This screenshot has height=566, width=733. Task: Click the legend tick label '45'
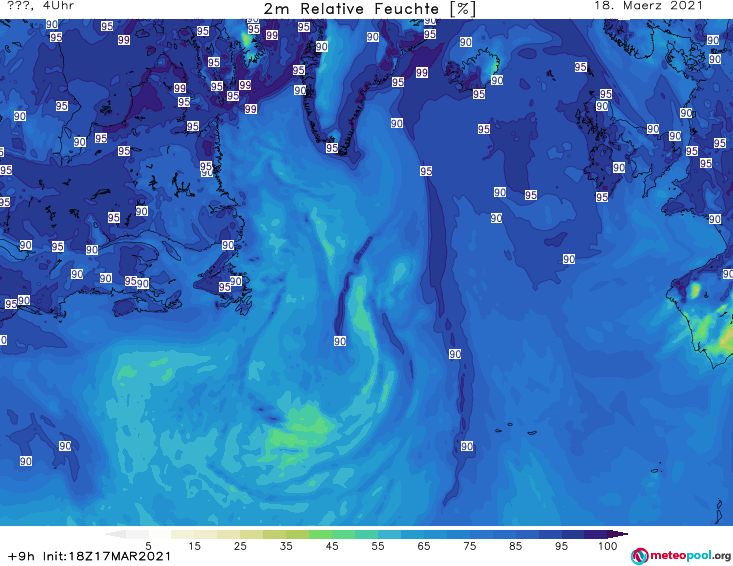point(332,546)
